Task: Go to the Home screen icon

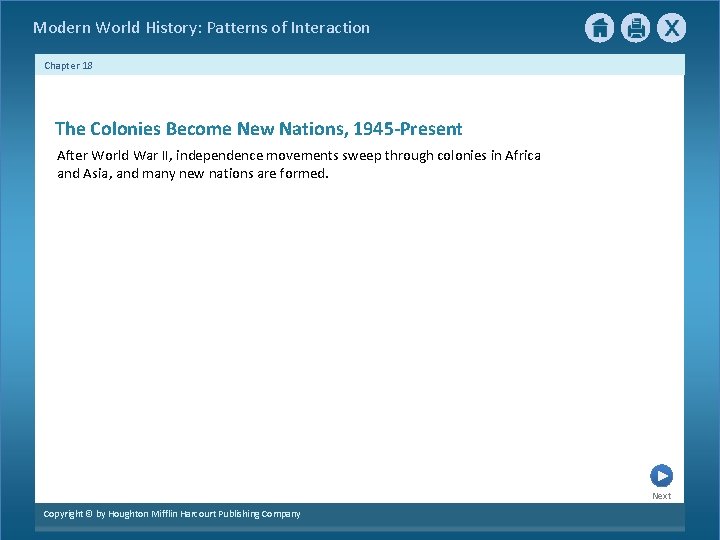Action: click(599, 28)
